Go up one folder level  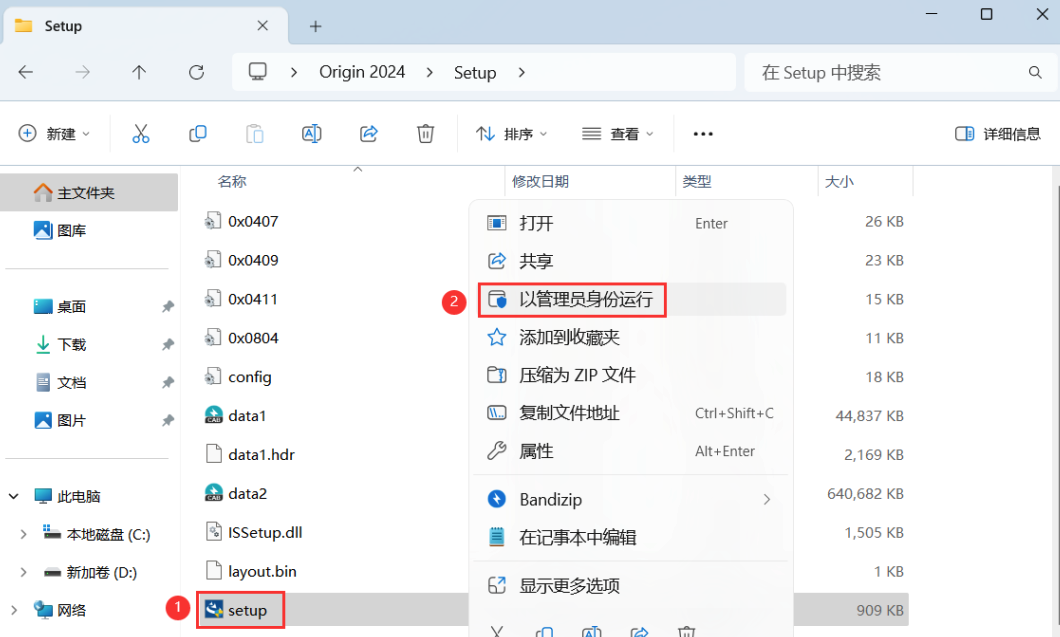pyautogui.click(x=139, y=72)
